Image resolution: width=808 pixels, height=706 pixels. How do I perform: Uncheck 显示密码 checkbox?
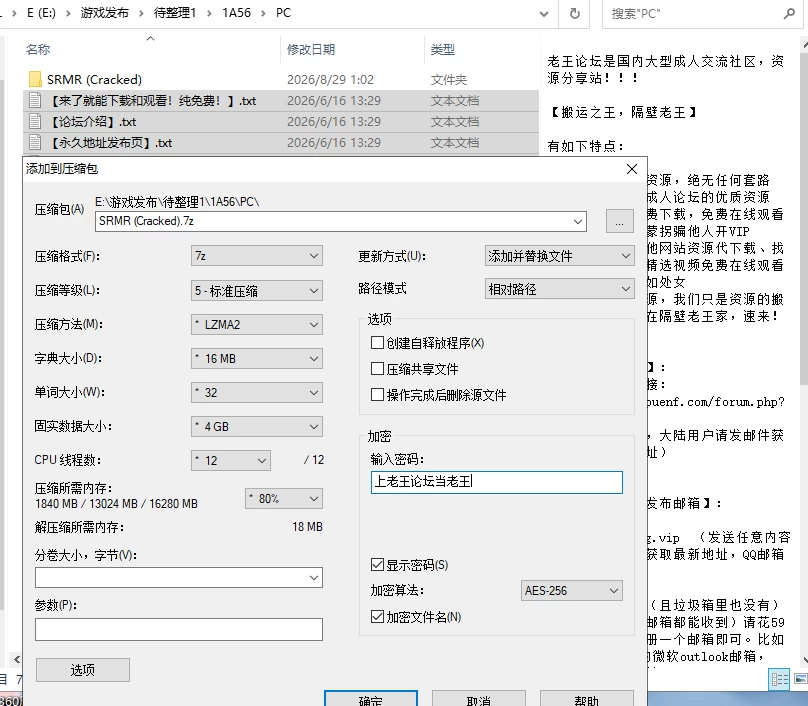tap(377, 565)
